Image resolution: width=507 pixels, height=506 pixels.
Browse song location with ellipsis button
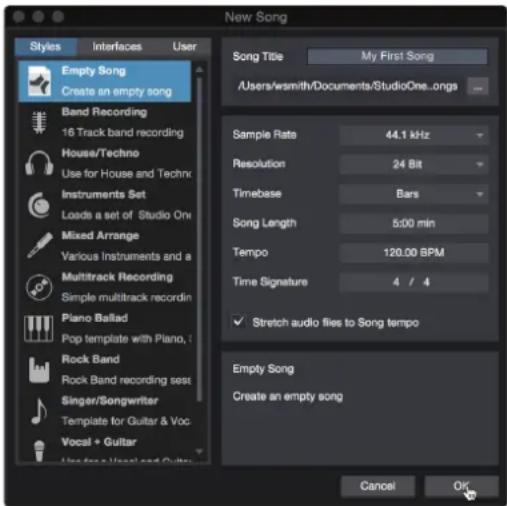[x=478, y=87]
